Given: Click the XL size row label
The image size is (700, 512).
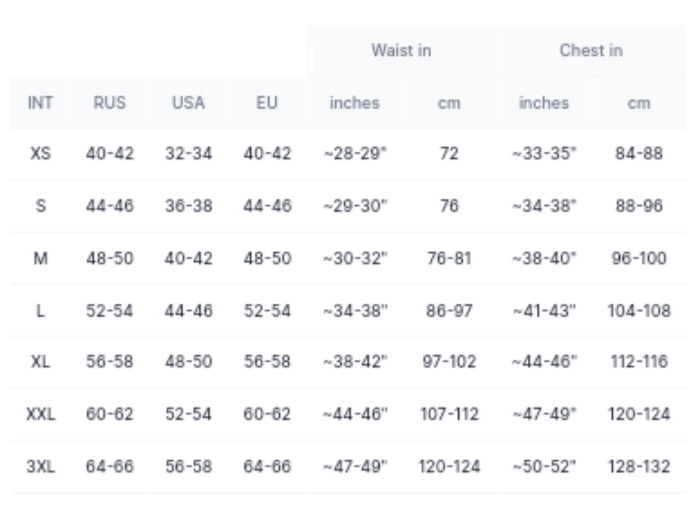Looking at the screenshot, I should 40,362.
